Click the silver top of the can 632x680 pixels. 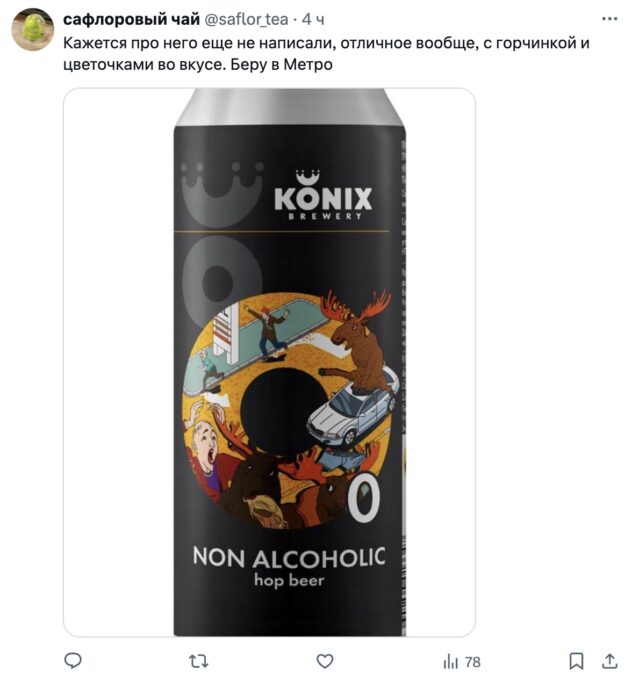(289, 108)
